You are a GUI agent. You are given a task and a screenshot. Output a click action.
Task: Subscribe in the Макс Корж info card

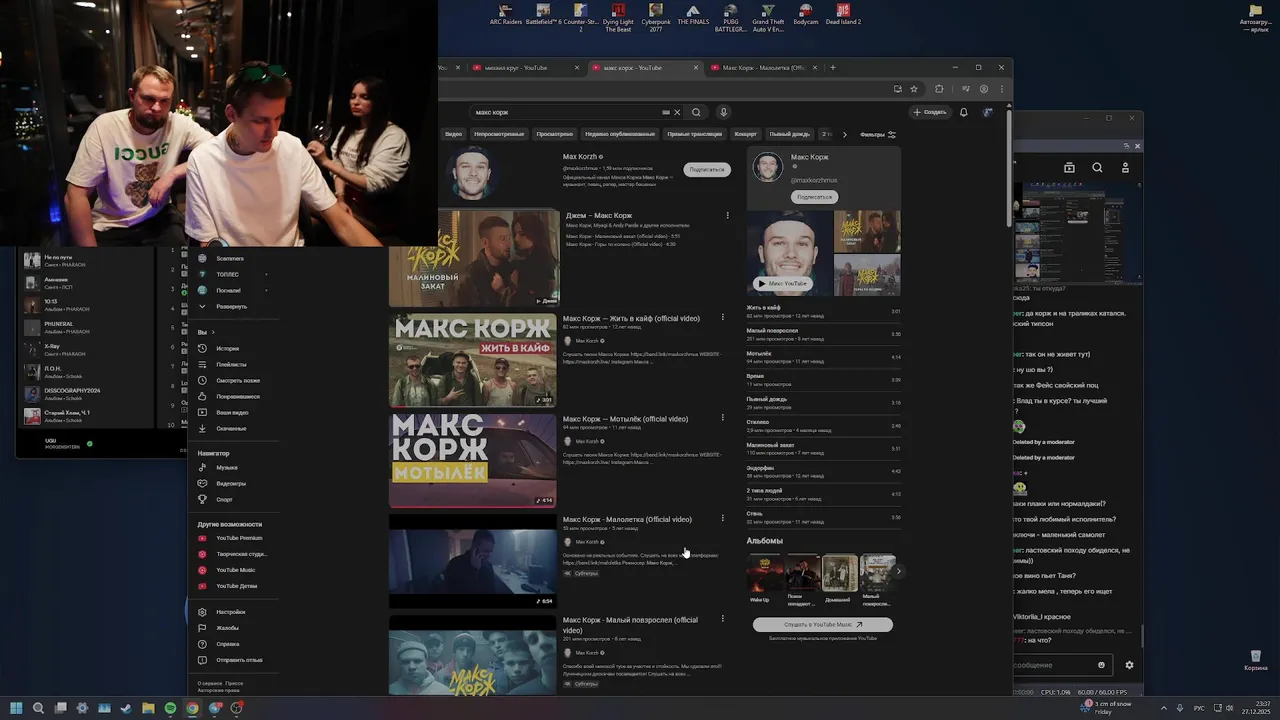[814, 197]
